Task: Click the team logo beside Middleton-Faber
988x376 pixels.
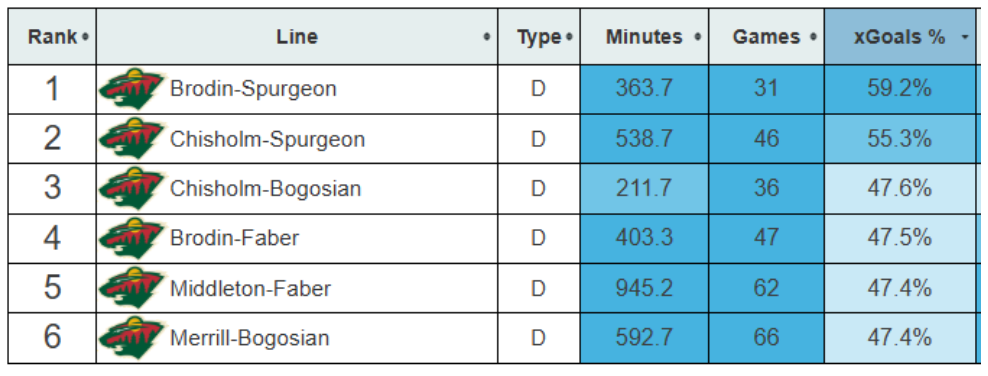Action: coord(132,288)
